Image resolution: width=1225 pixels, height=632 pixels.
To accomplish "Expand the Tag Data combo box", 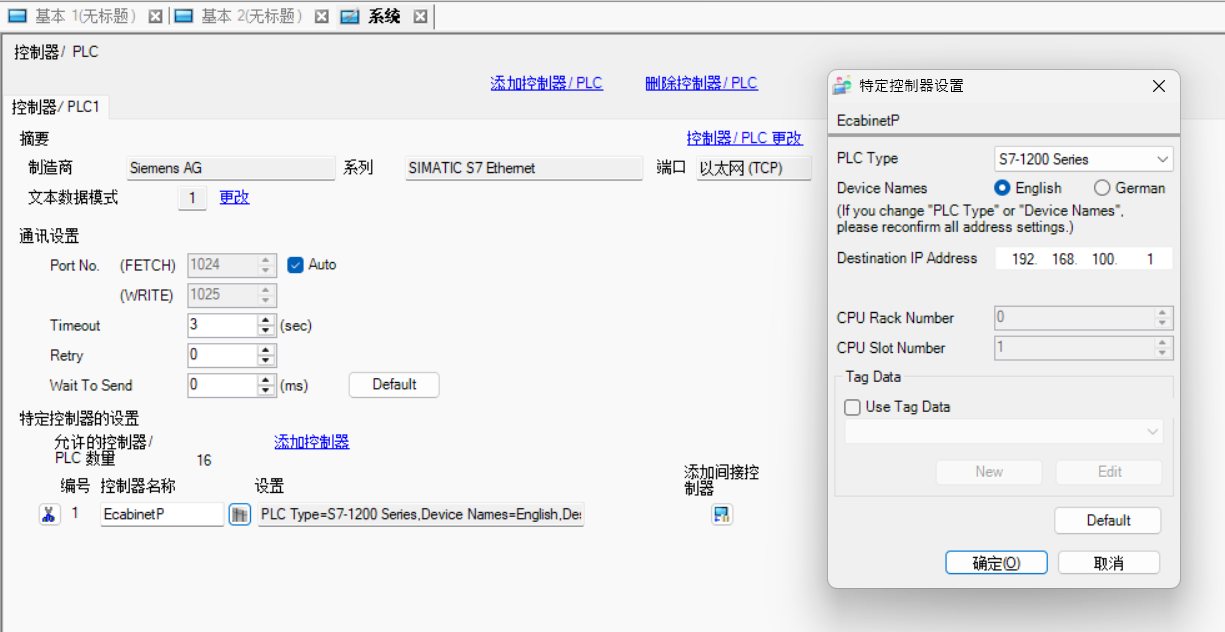I will click(x=1154, y=432).
